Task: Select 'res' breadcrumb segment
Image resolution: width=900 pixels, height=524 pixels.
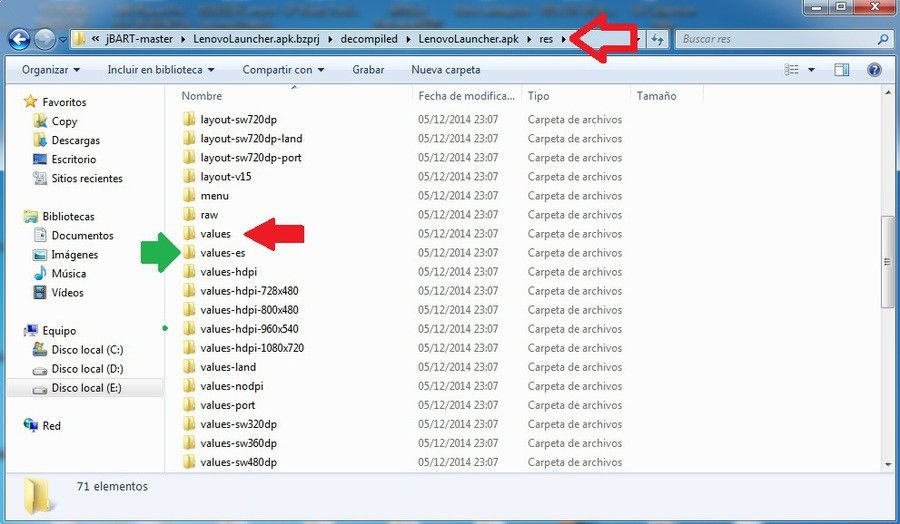Action: (546, 39)
